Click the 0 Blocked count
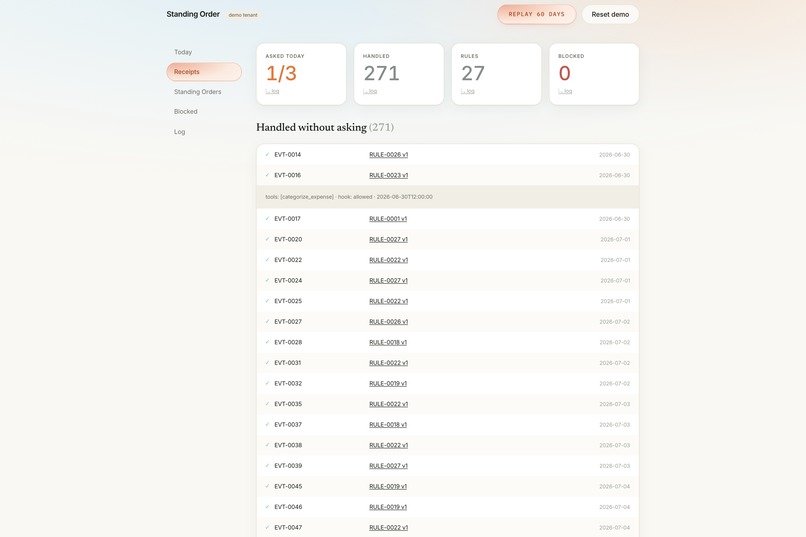Viewport: 806px width, 537px height. (564, 73)
